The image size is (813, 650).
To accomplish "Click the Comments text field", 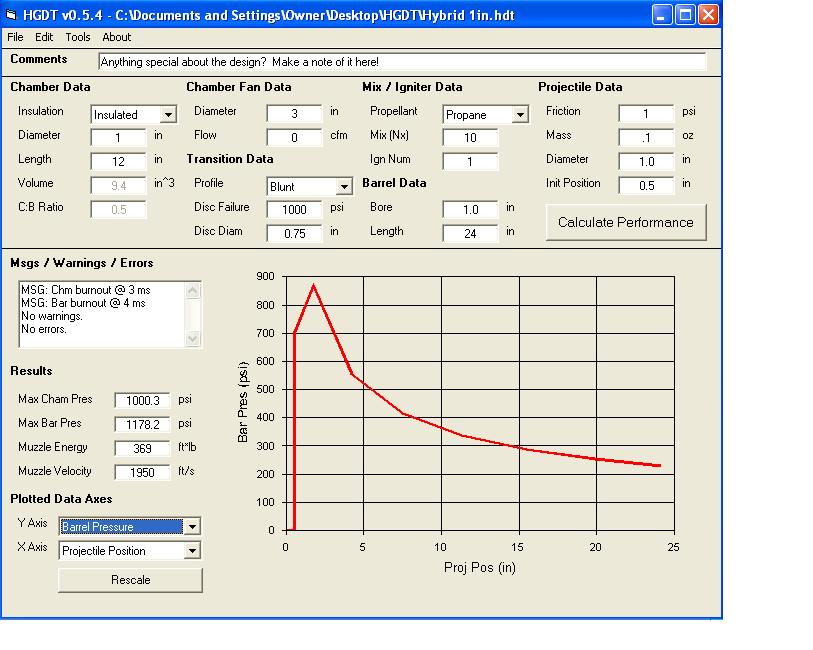I will 402,62.
